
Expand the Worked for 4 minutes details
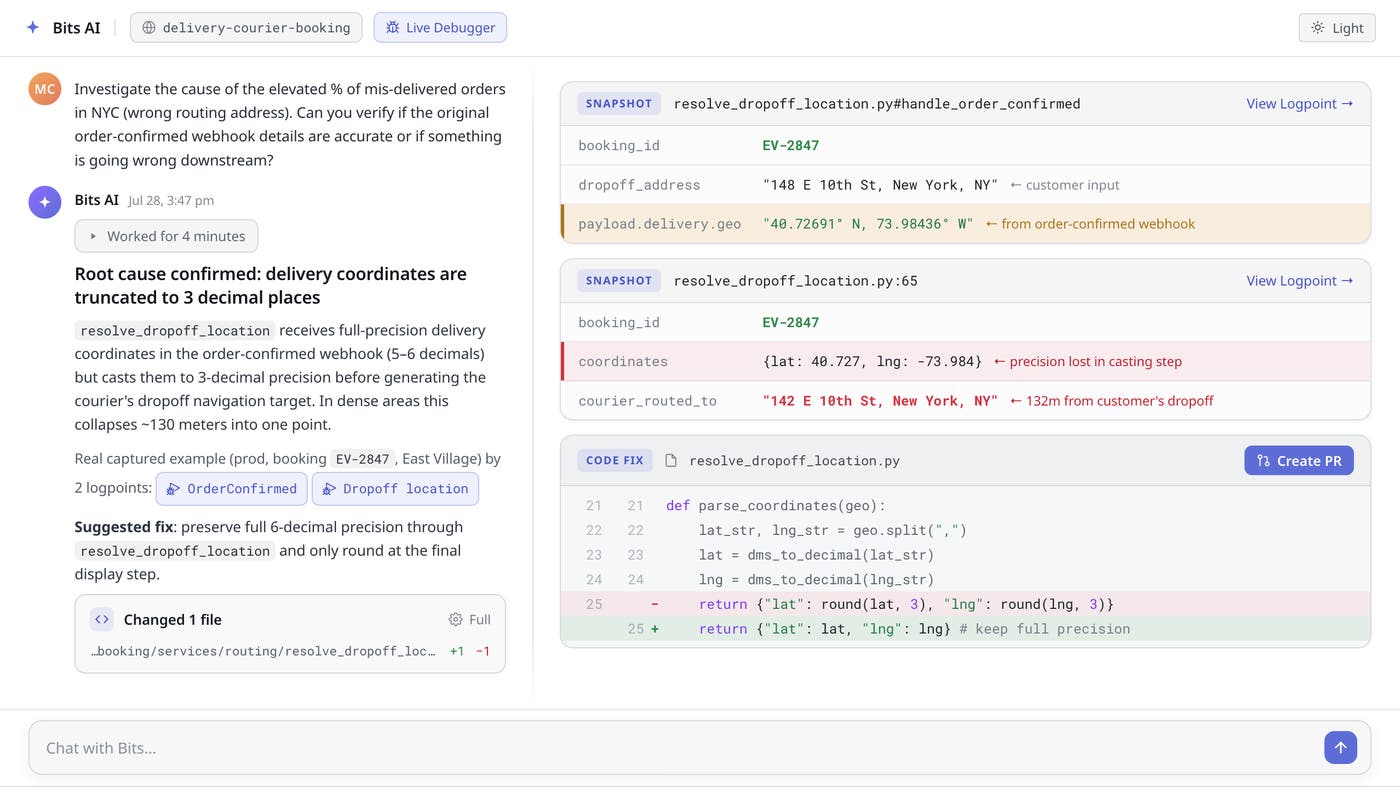pos(166,236)
